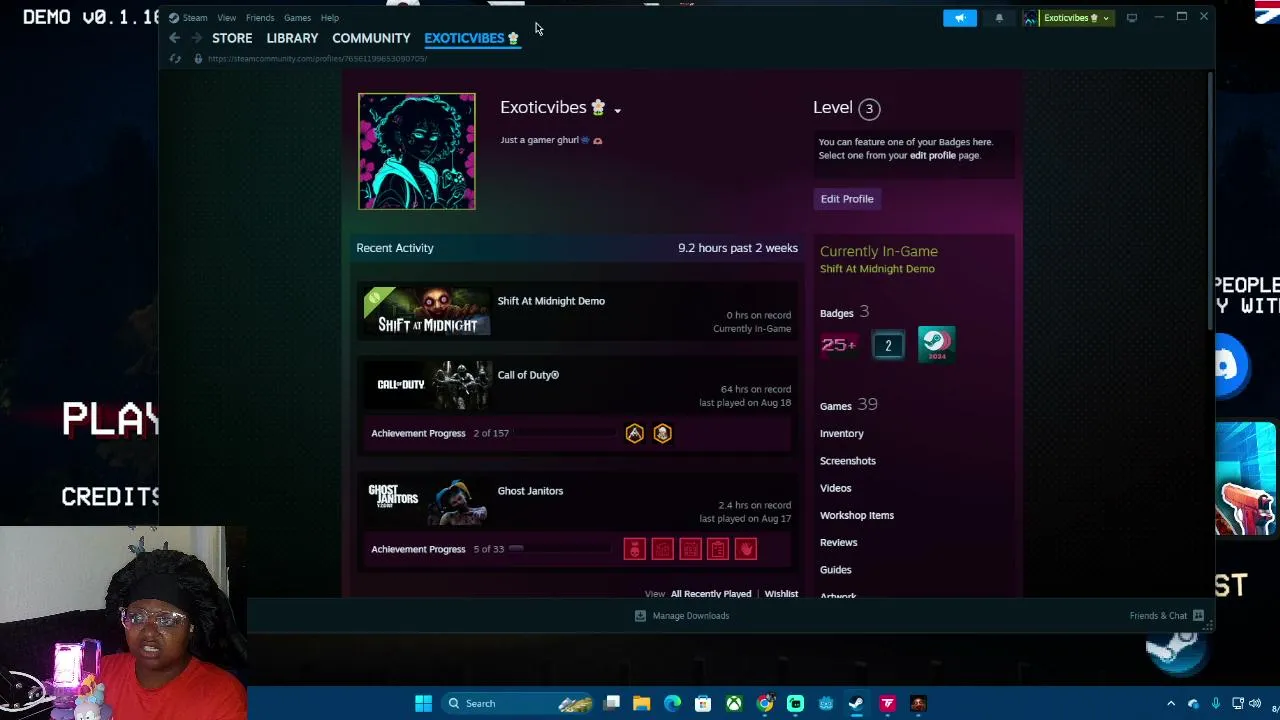Open the Wishlist link
This screenshot has height=720, width=1280.
pos(781,594)
